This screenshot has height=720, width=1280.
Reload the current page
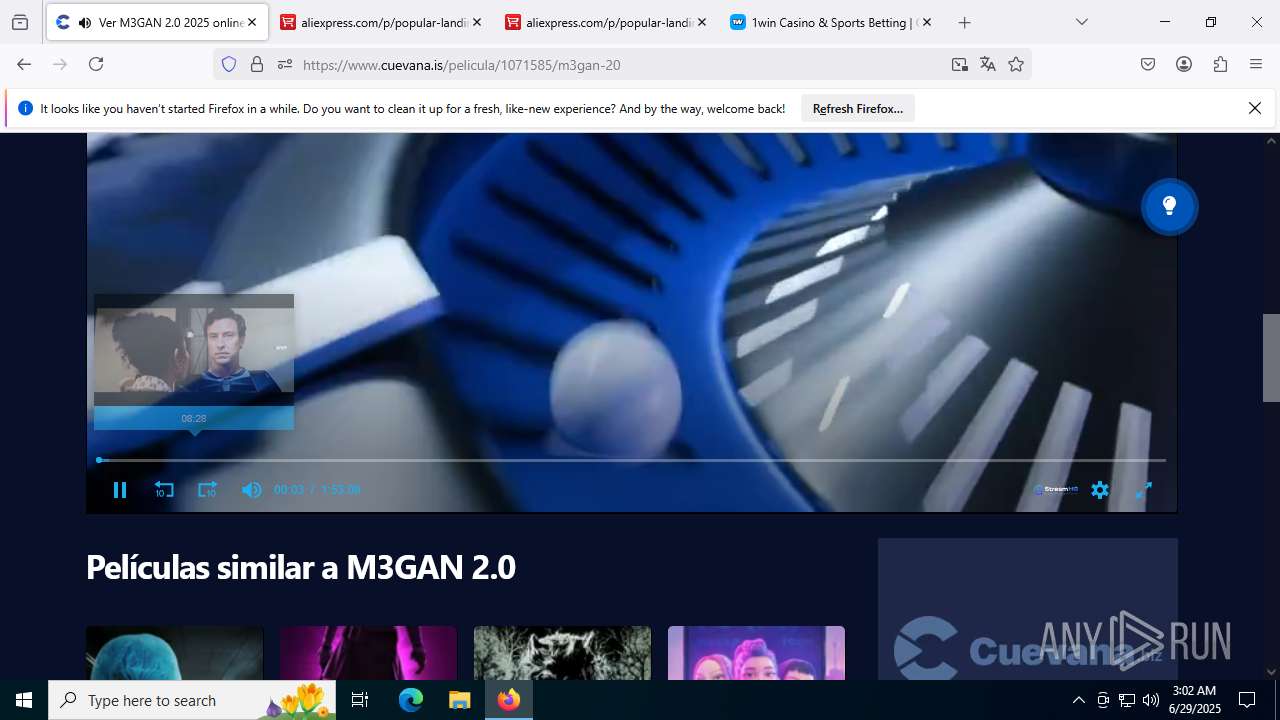pyautogui.click(x=96, y=64)
